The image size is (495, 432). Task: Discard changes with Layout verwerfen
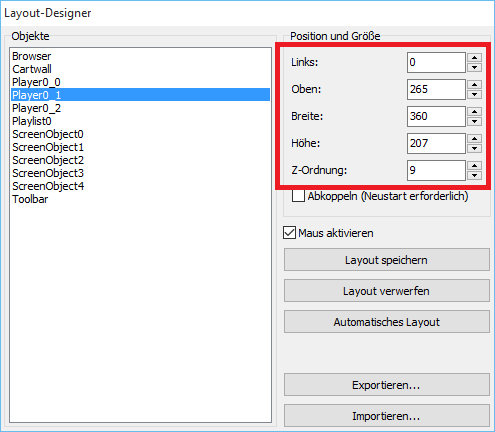pyautogui.click(x=387, y=291)
